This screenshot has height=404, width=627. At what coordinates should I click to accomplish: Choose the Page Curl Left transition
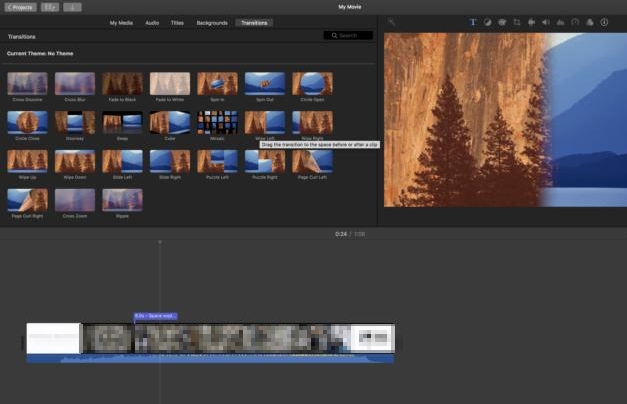(312, 161)
